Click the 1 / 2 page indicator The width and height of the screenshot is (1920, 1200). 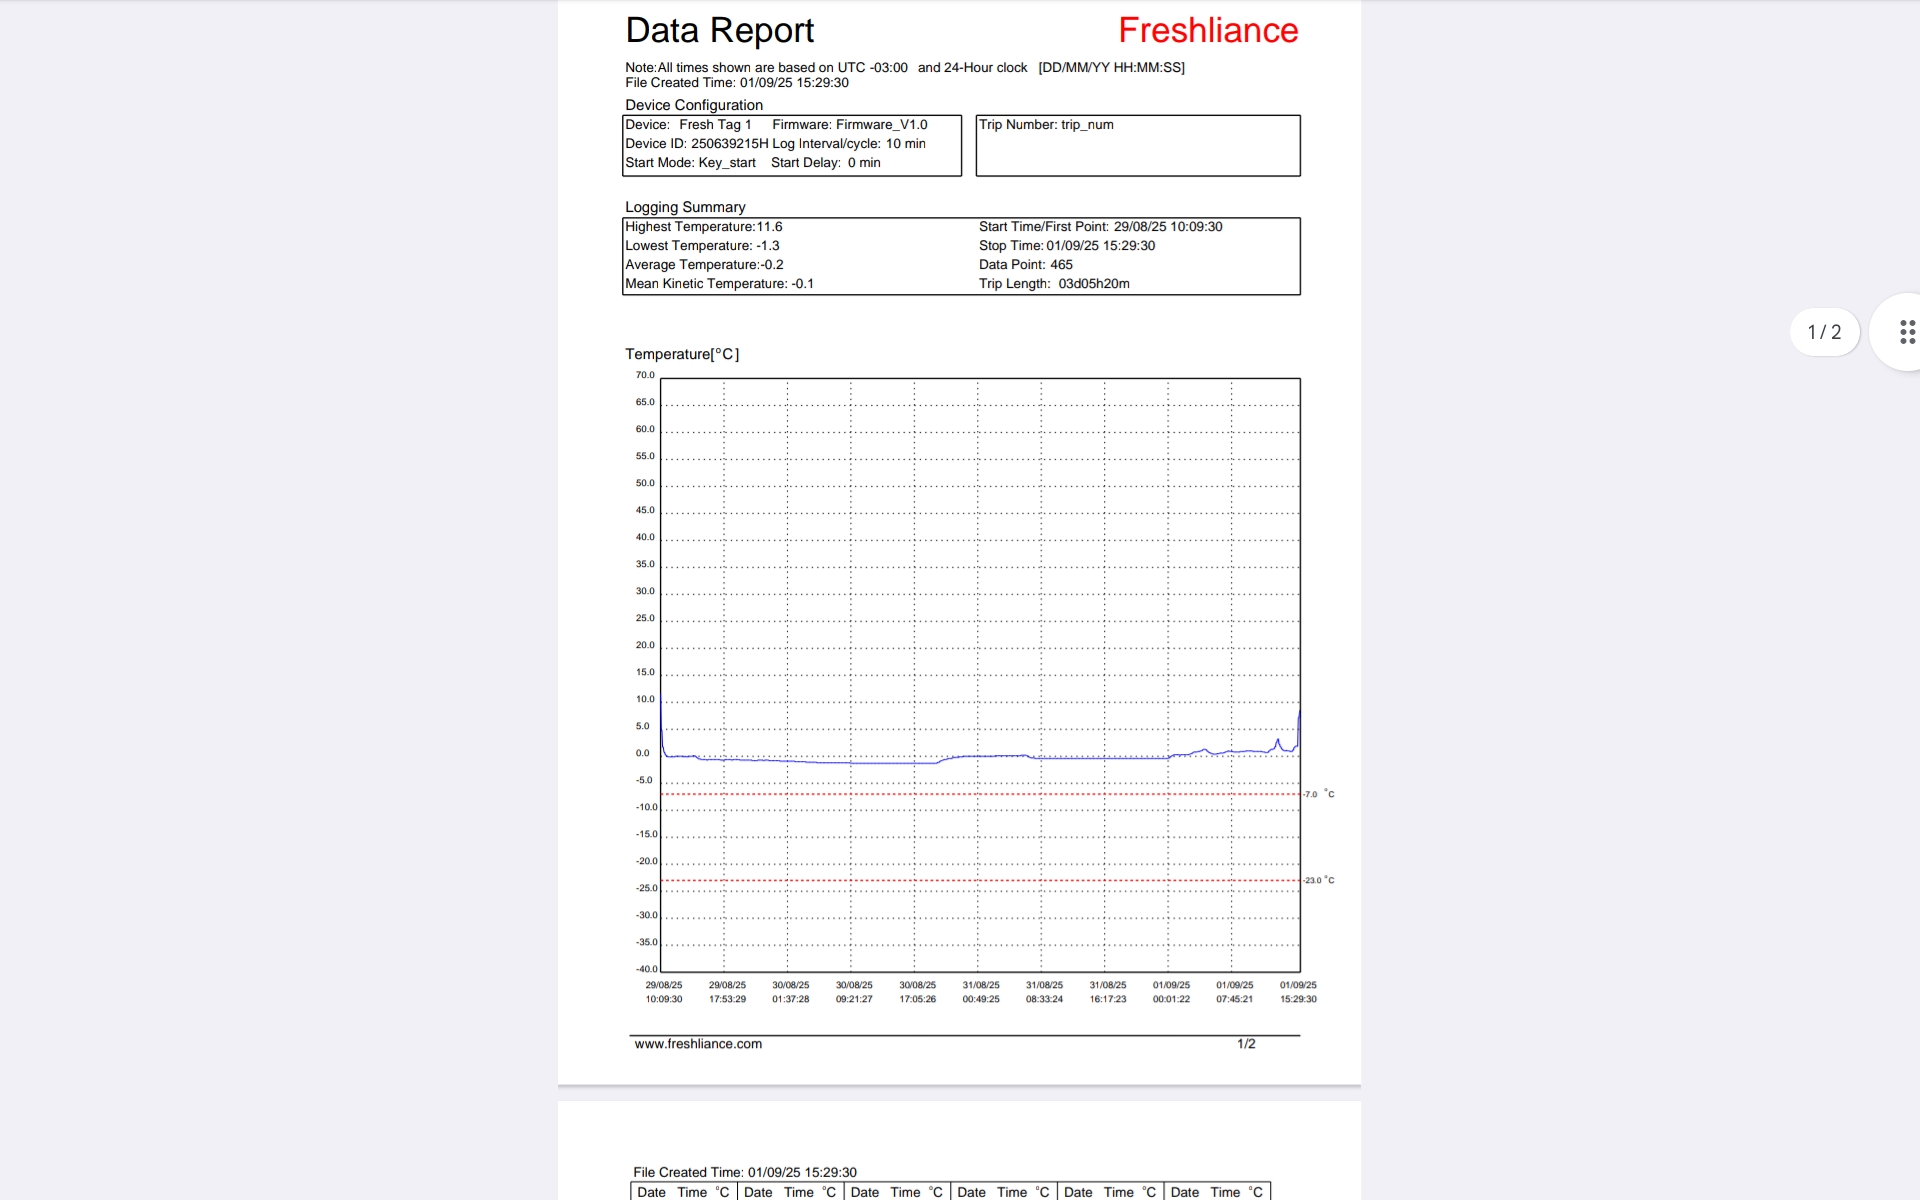click(1824, 332)
